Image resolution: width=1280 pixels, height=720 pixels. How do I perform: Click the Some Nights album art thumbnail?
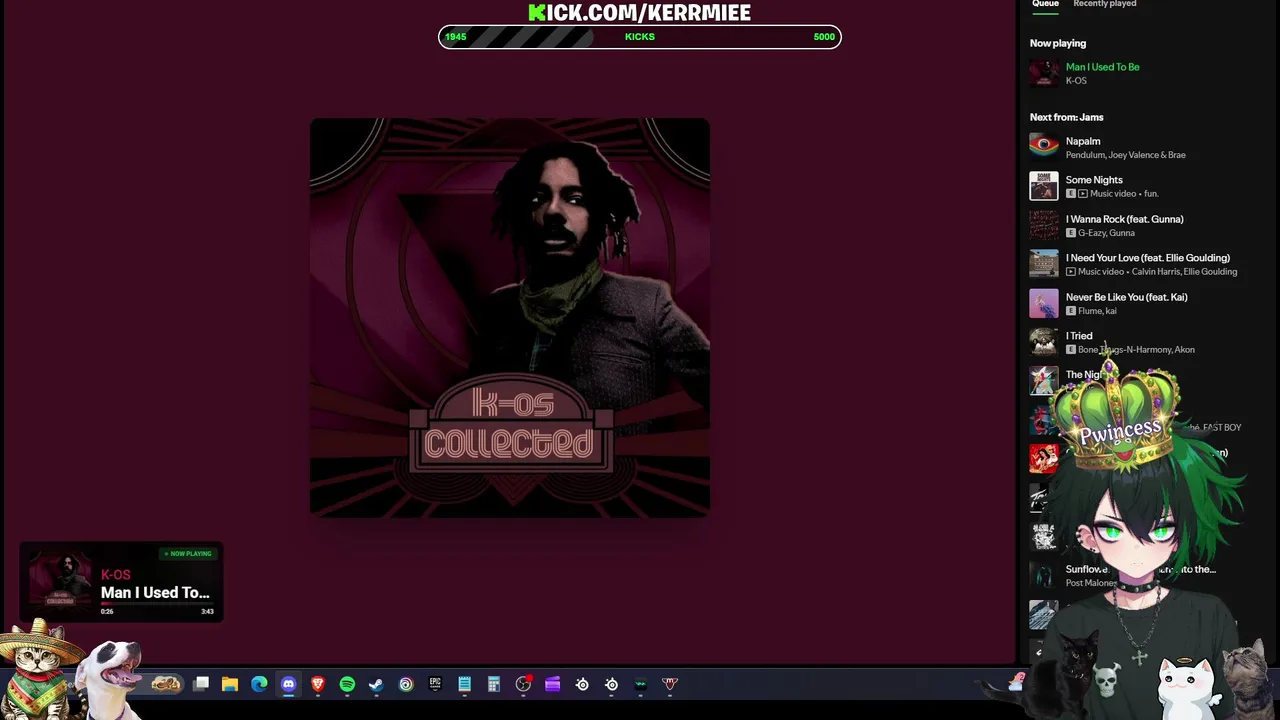1044,186
